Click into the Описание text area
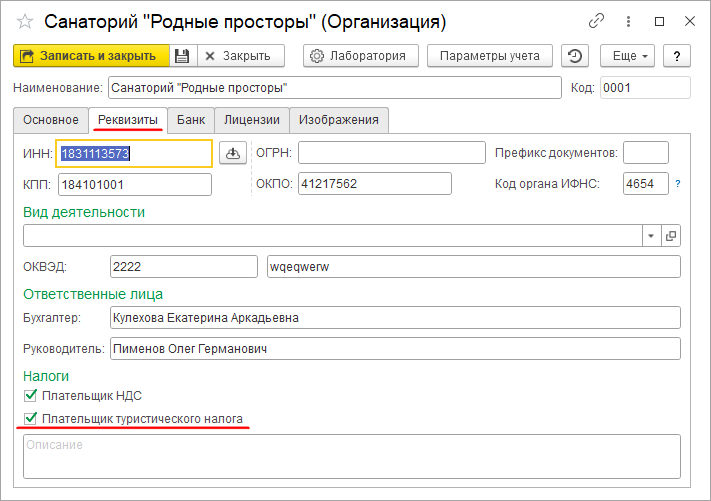This screenshot has width=711, height=501. coord(352,457)
